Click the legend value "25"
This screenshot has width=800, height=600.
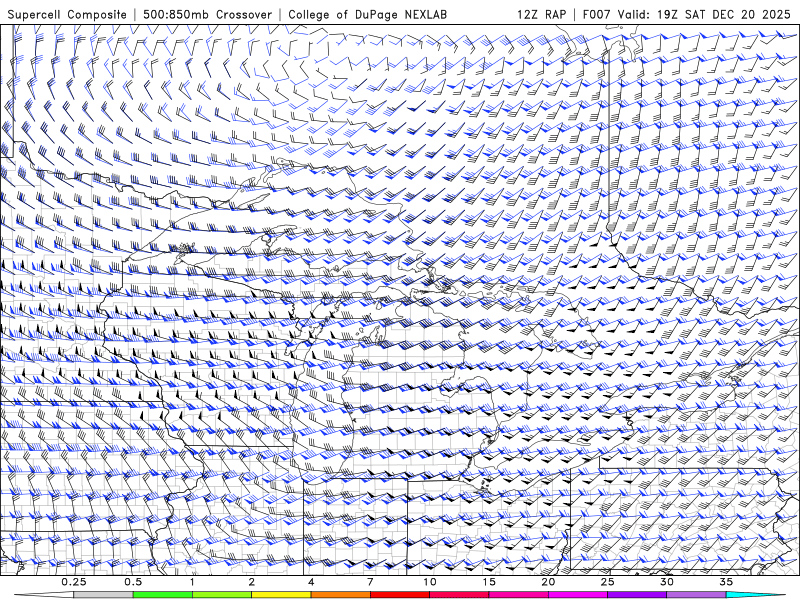pyautogui.click(x=607, y=582)
